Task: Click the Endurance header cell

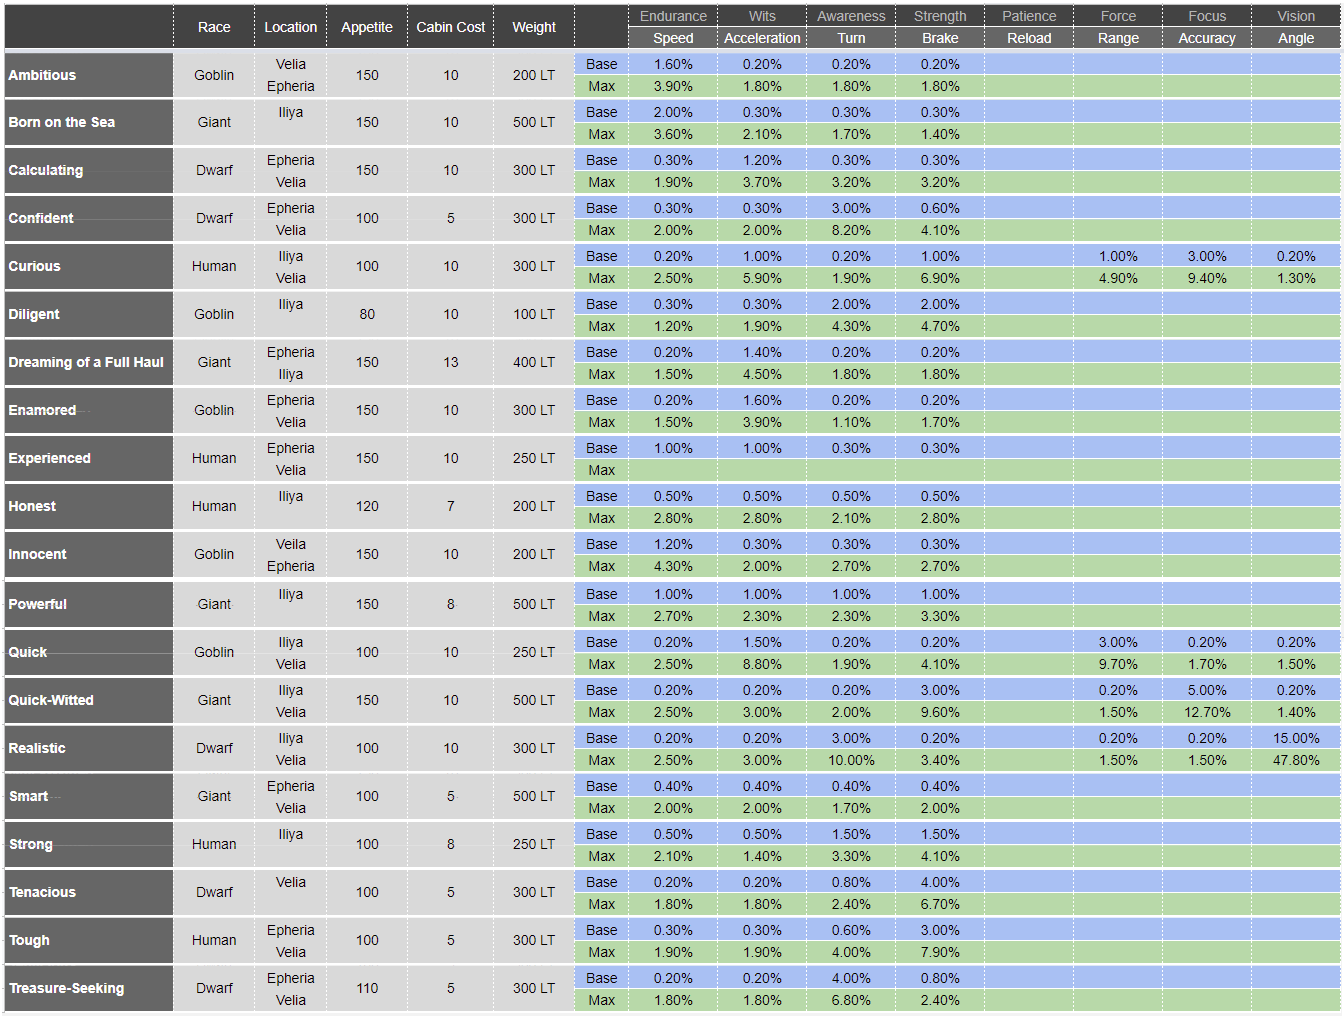Action: click(x=673, y=16)
